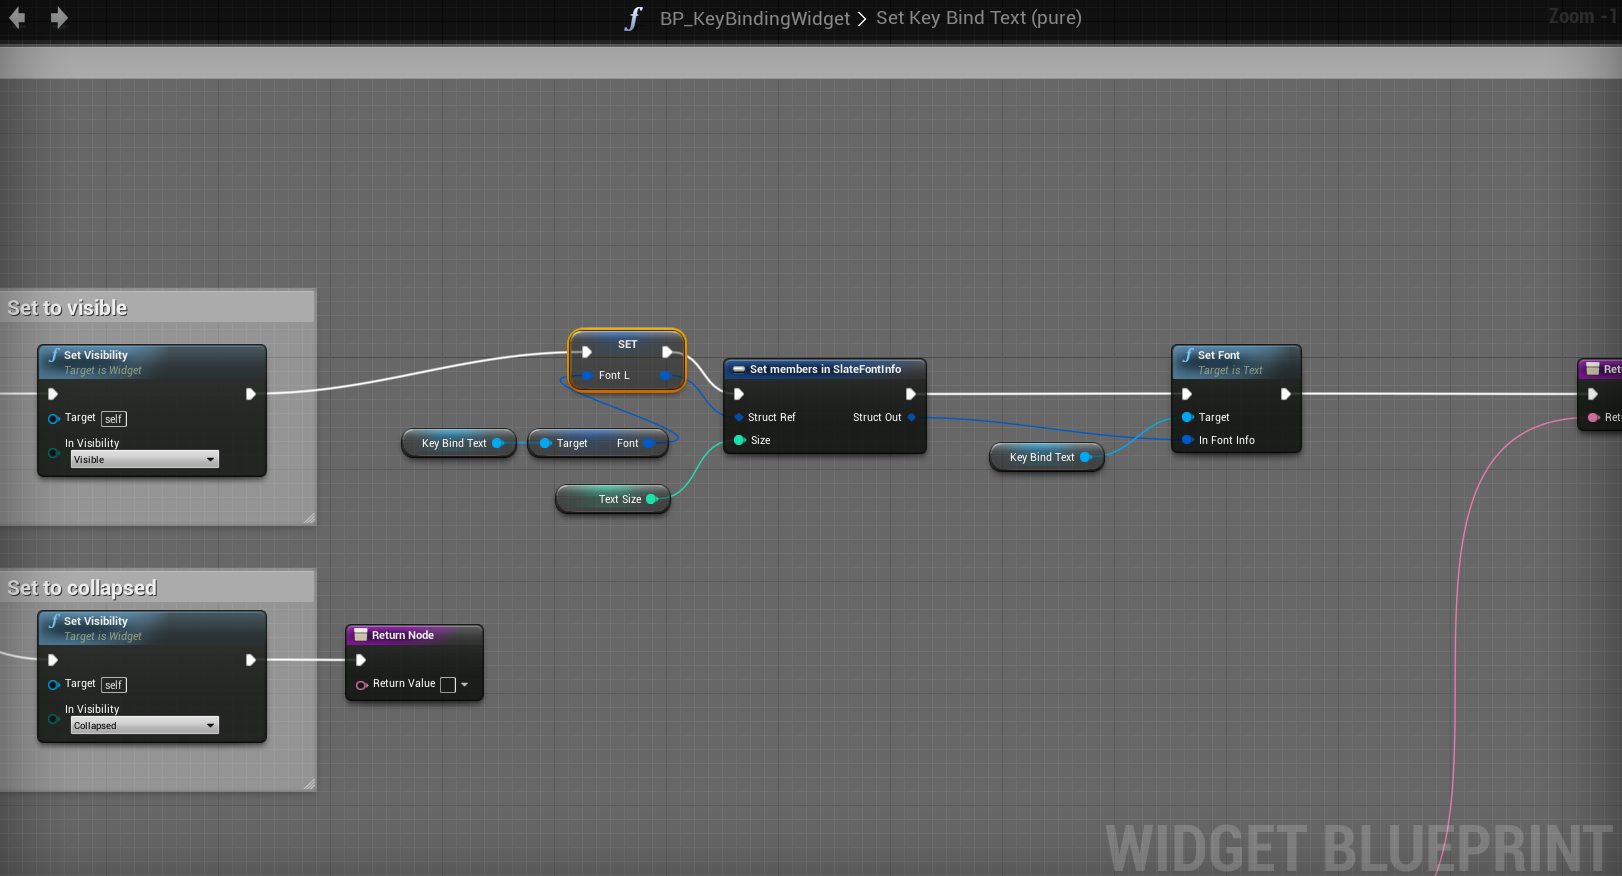Click output pin of Key Bind Text near Set Font
1622x876 pixels.
[x=1086, y=457]
